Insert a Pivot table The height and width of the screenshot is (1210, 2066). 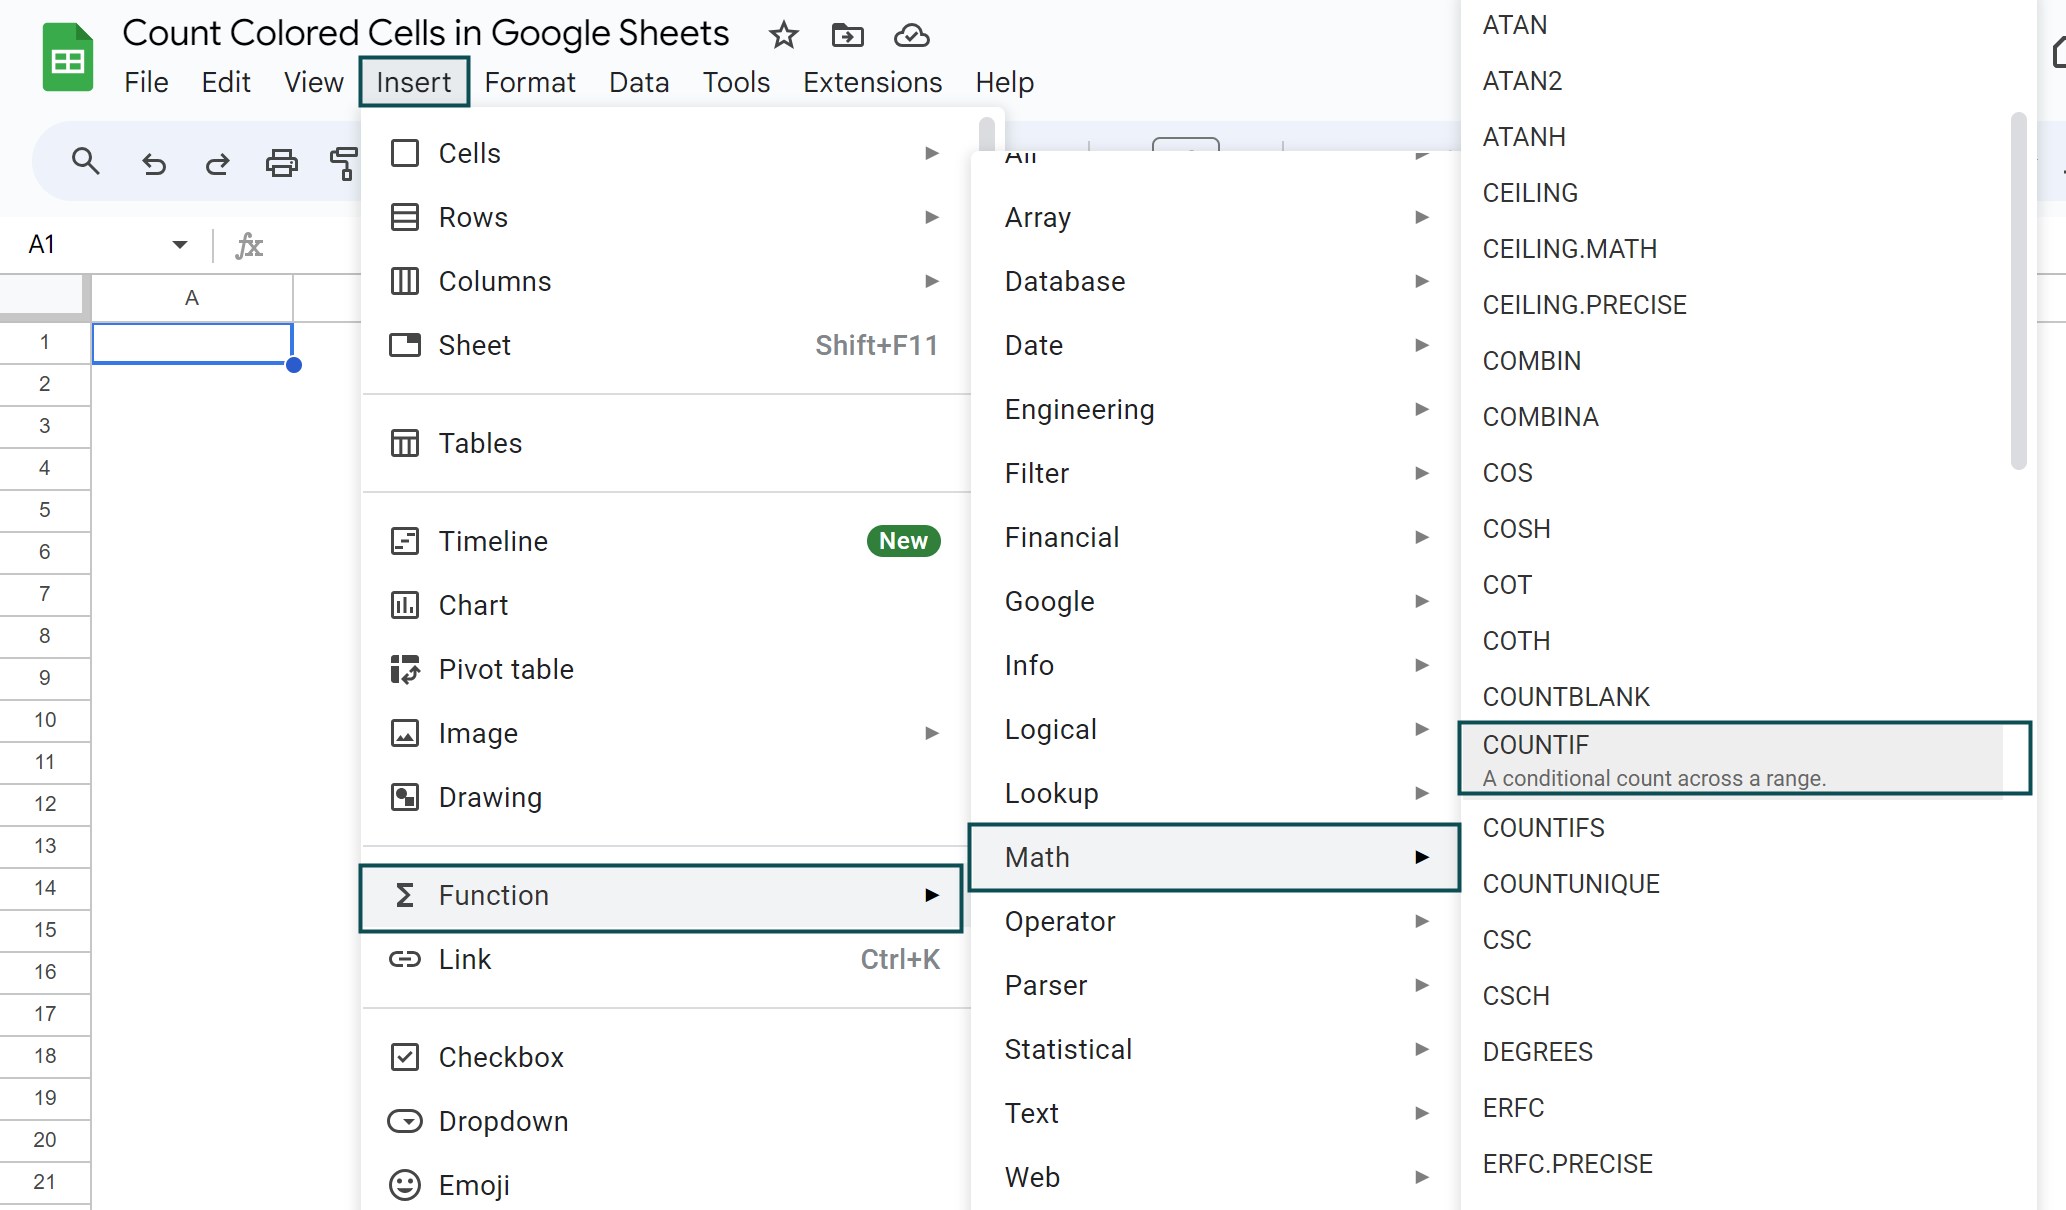(665, 669)
